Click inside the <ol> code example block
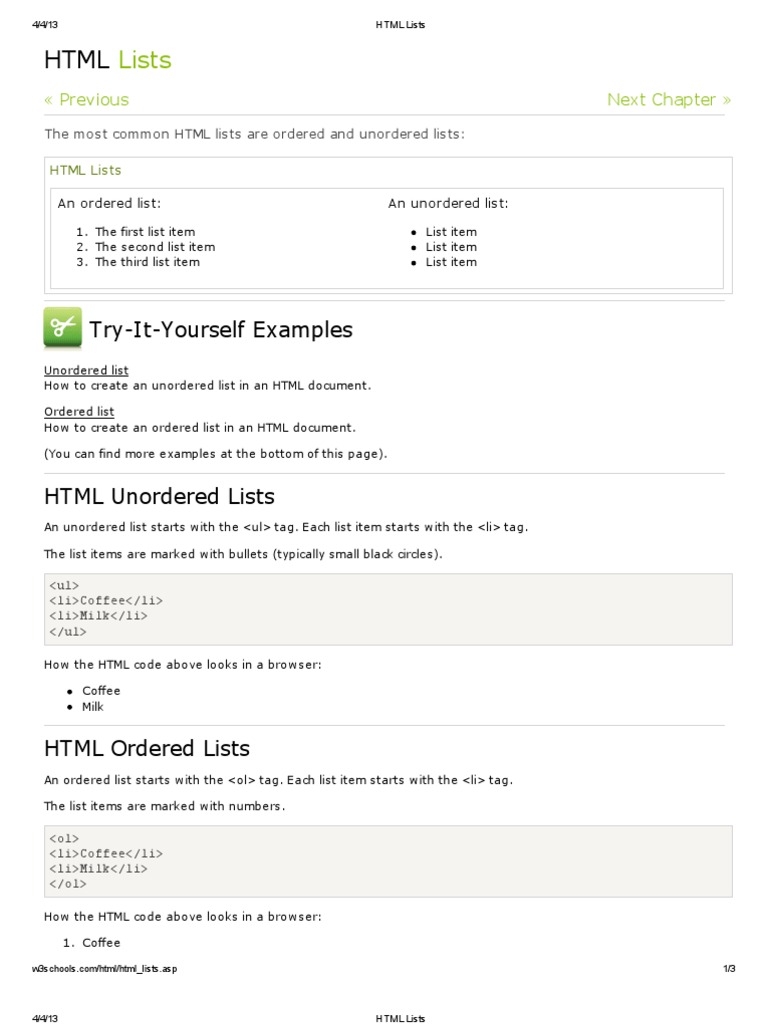The width and height of the screenshot is (768, 1024). tap(388, 861)
